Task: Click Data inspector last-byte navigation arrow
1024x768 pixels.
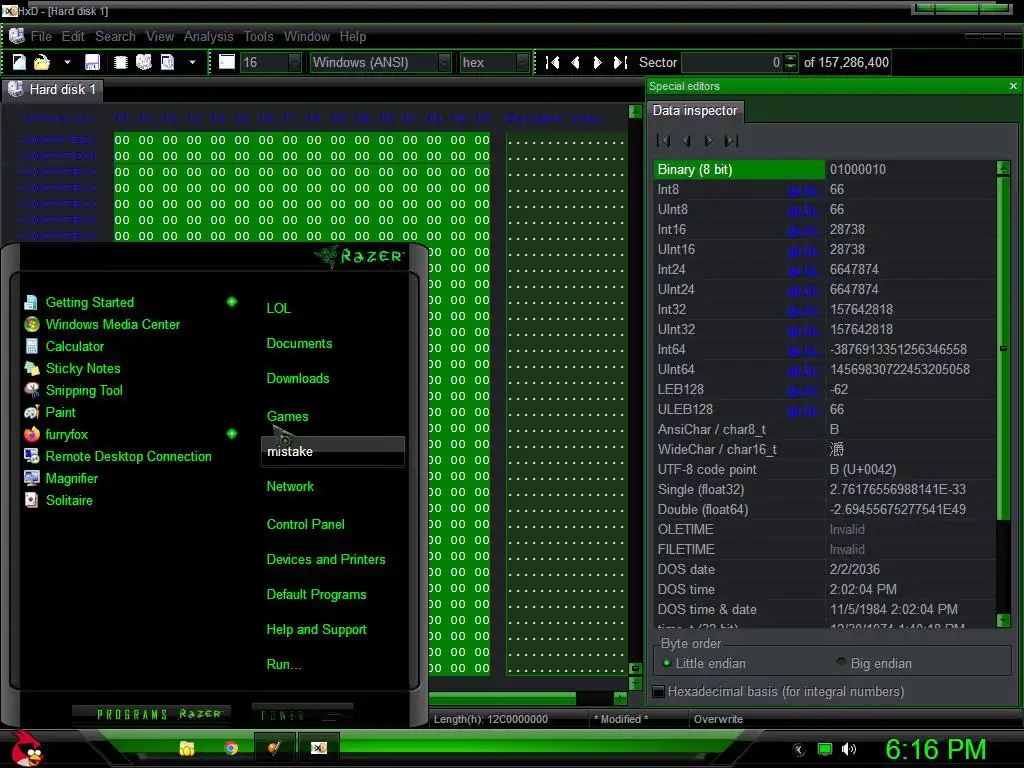Action: [731, 140]
